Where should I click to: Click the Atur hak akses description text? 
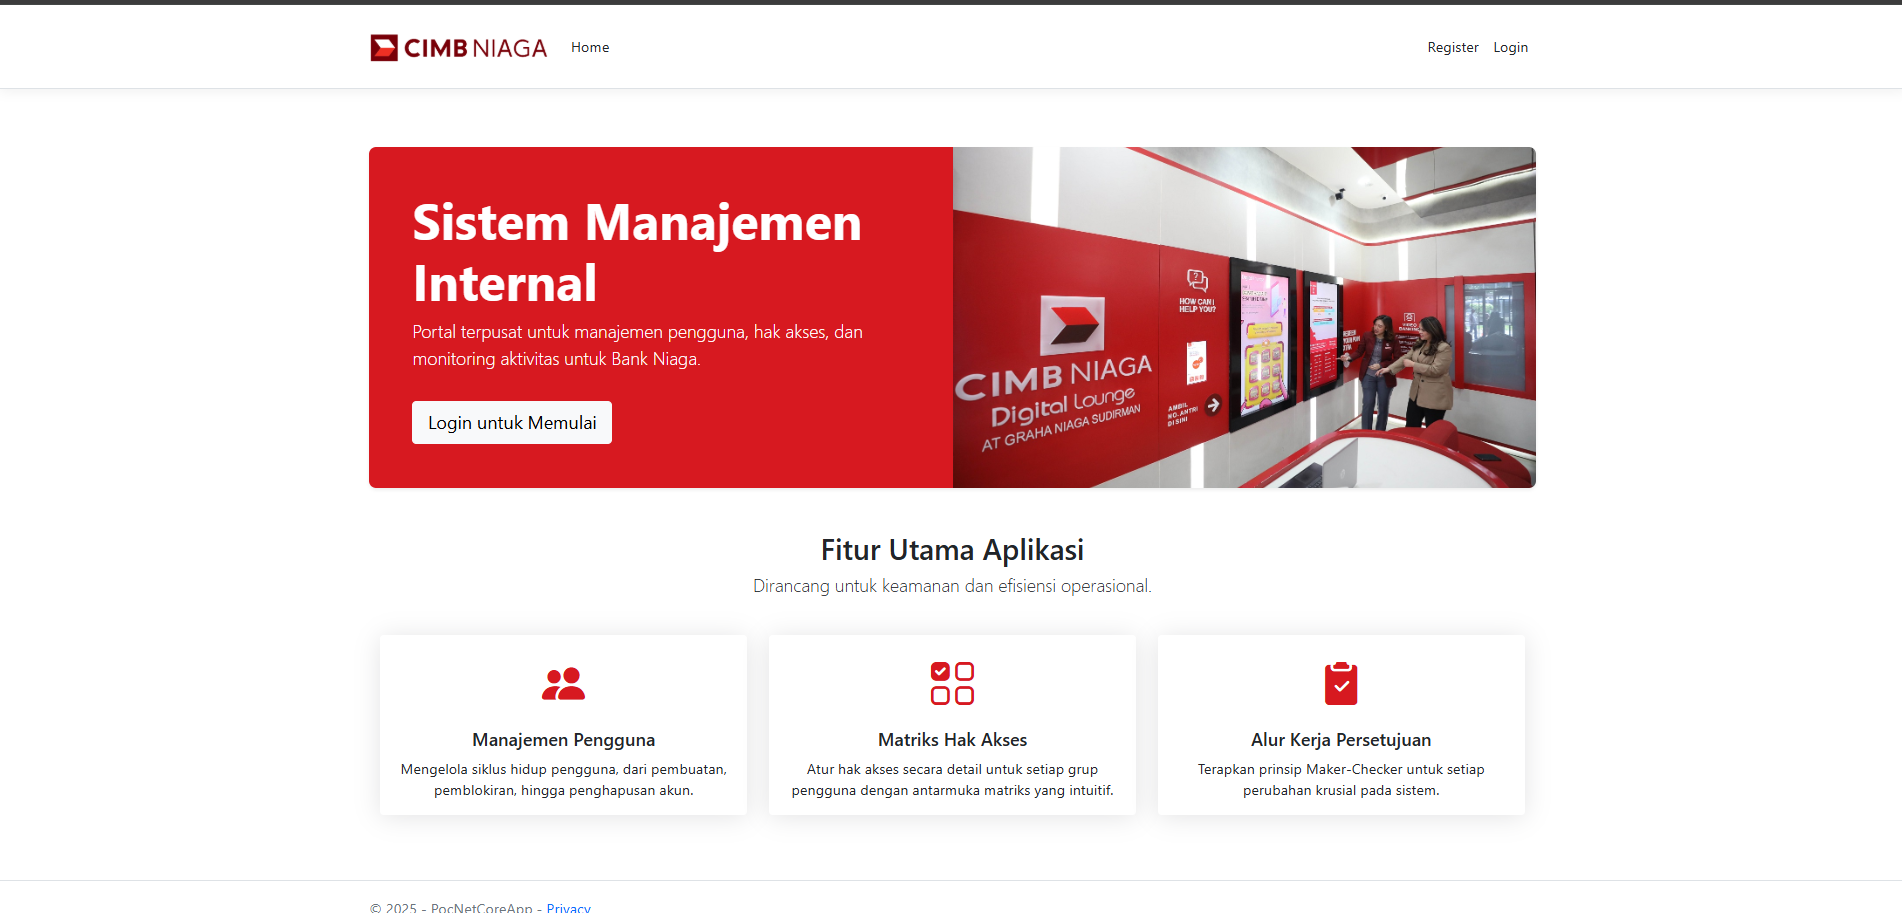[x=952, y=780]
